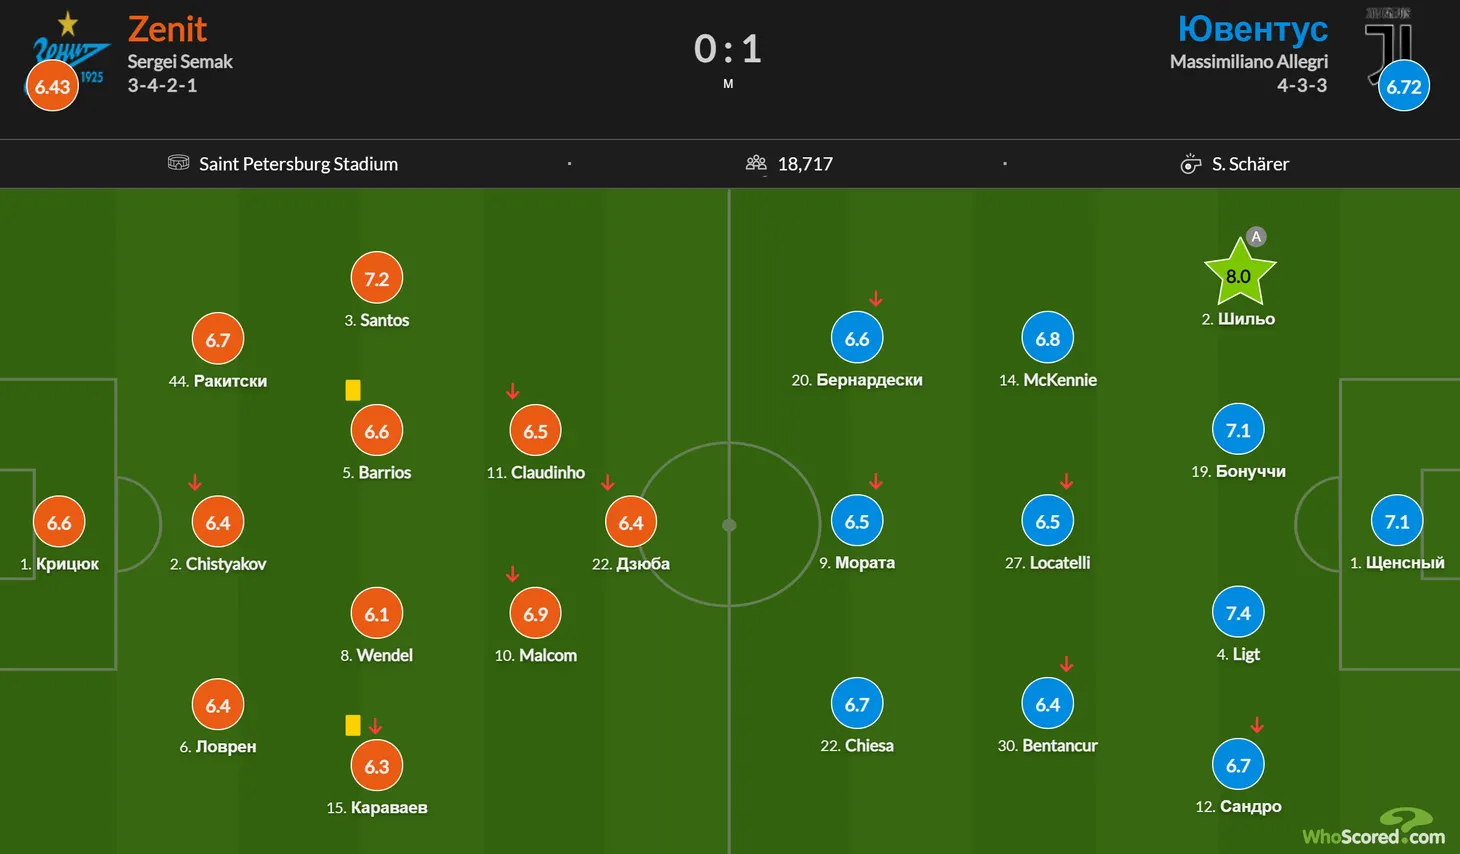Click goalkeeper Щенсный's 7.1 rating circle
The image size is (1460, 854).
click(1397, 522)
